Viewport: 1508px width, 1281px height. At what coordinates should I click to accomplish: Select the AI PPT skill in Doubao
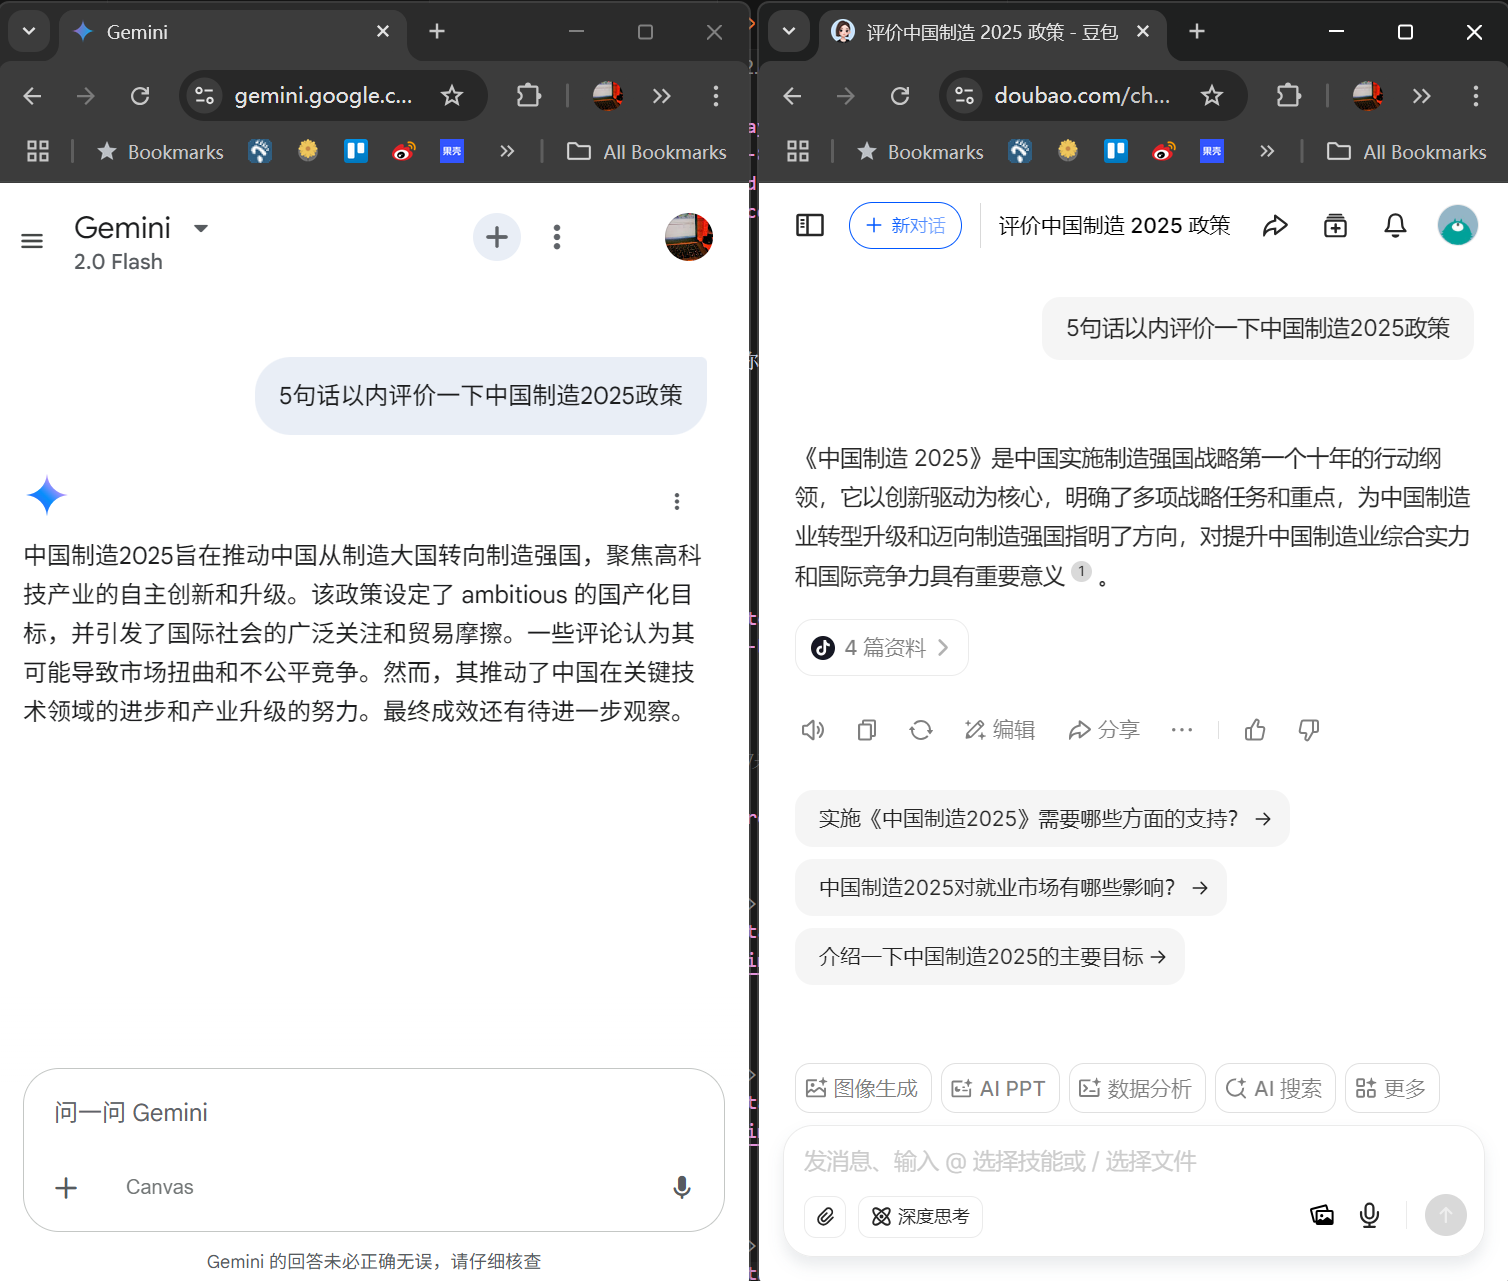[x=999, y=1087]
